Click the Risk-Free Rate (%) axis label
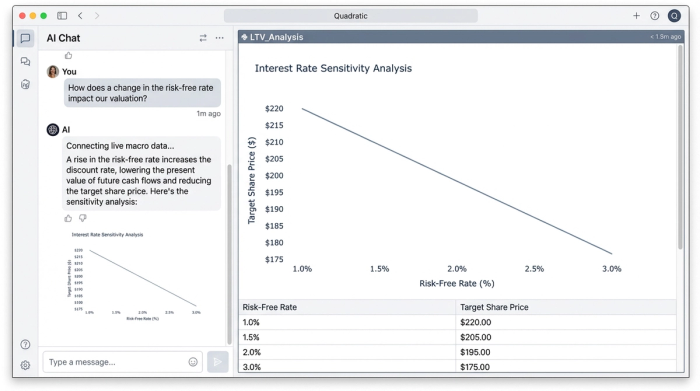 pos(457,283)
